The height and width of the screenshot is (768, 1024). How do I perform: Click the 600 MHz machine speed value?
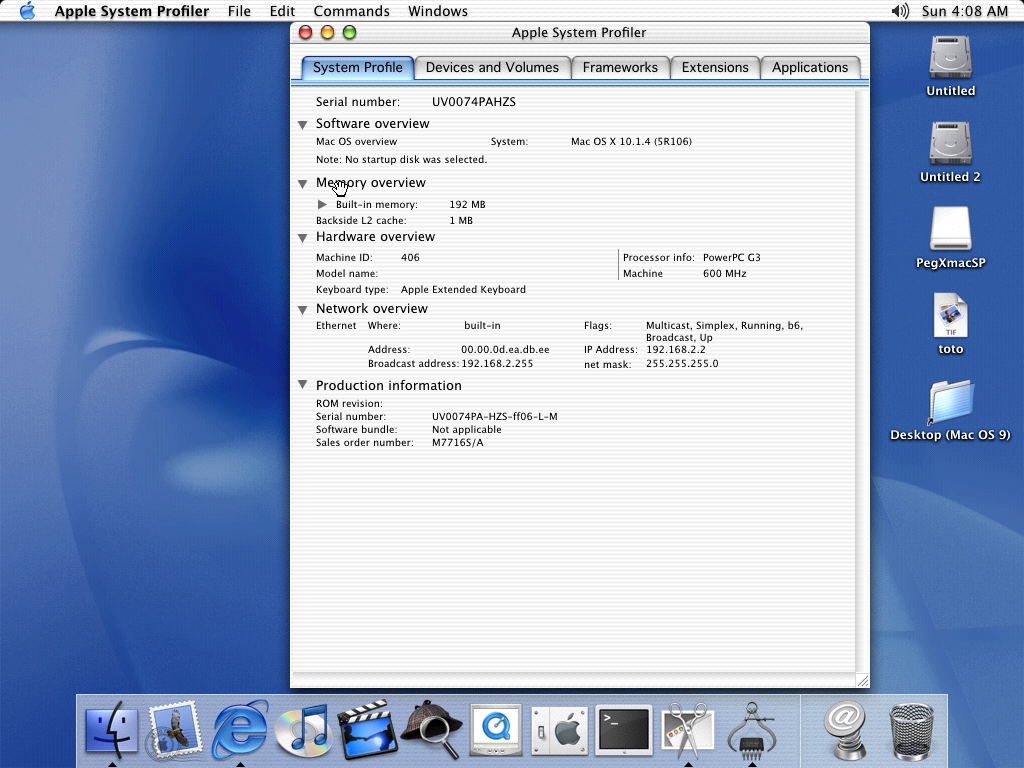[724, 274]
